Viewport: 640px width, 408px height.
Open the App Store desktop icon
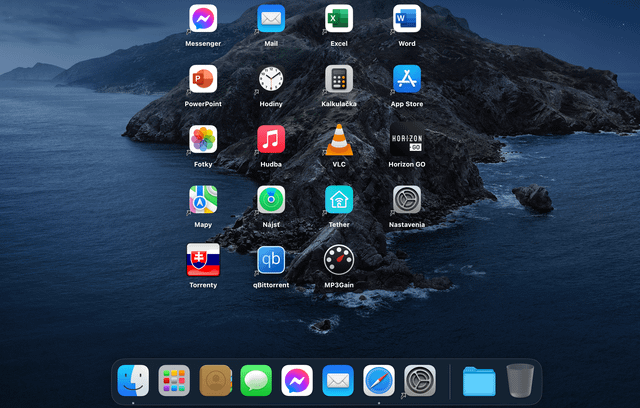pyautogui.click(x=407, y=79)
